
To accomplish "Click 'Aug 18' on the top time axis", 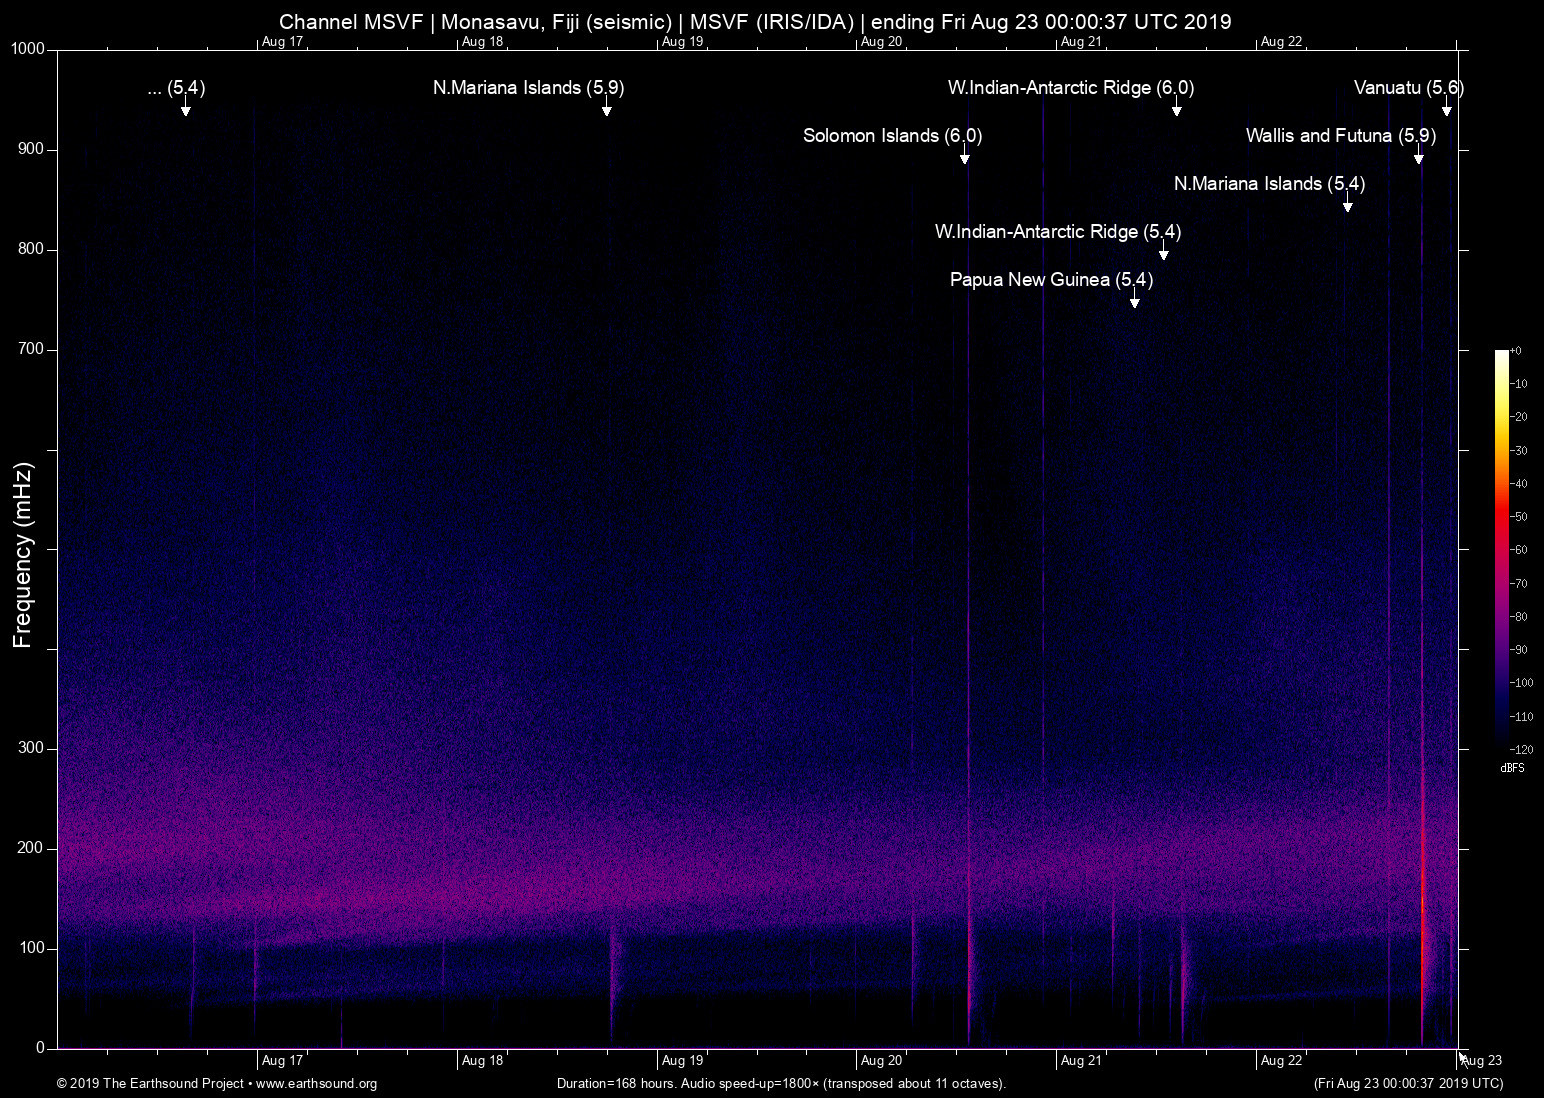I will [482, 42].
